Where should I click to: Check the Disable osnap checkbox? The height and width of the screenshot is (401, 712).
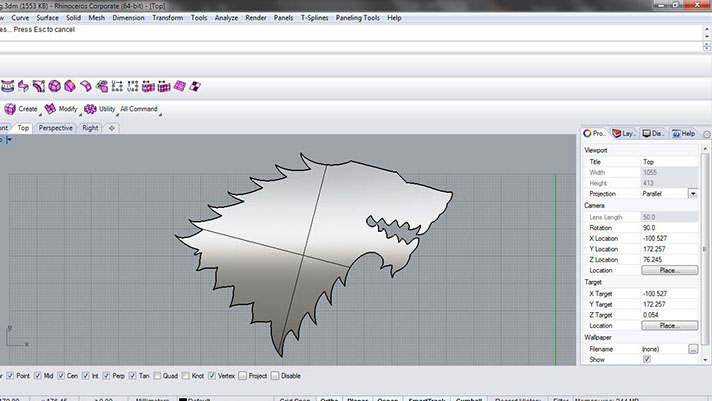(275, 376)
